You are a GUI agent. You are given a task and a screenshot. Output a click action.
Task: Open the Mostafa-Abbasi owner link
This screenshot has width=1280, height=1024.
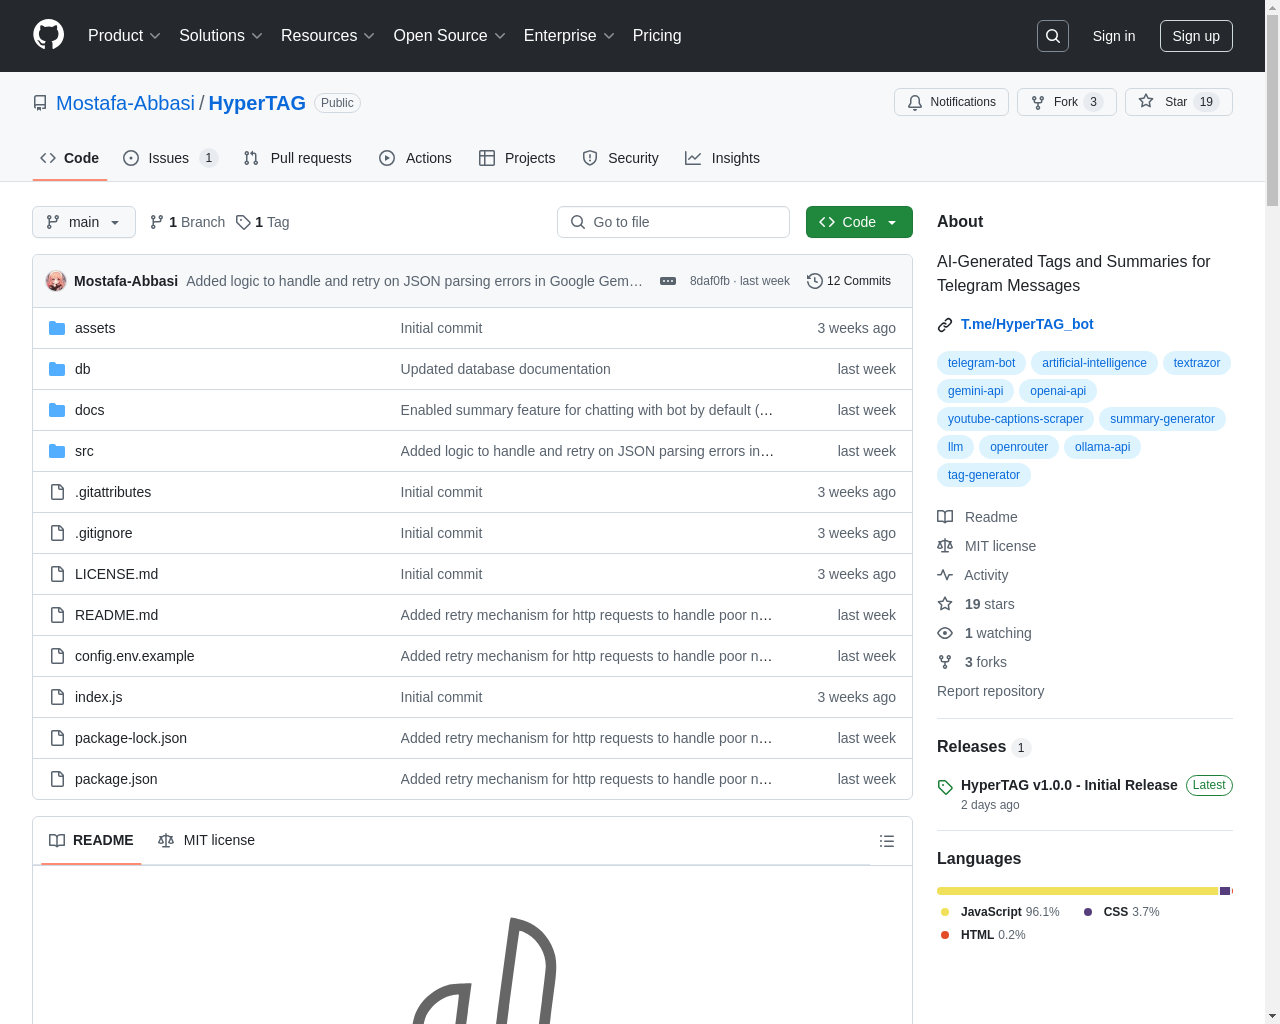[x=125, y=103]
